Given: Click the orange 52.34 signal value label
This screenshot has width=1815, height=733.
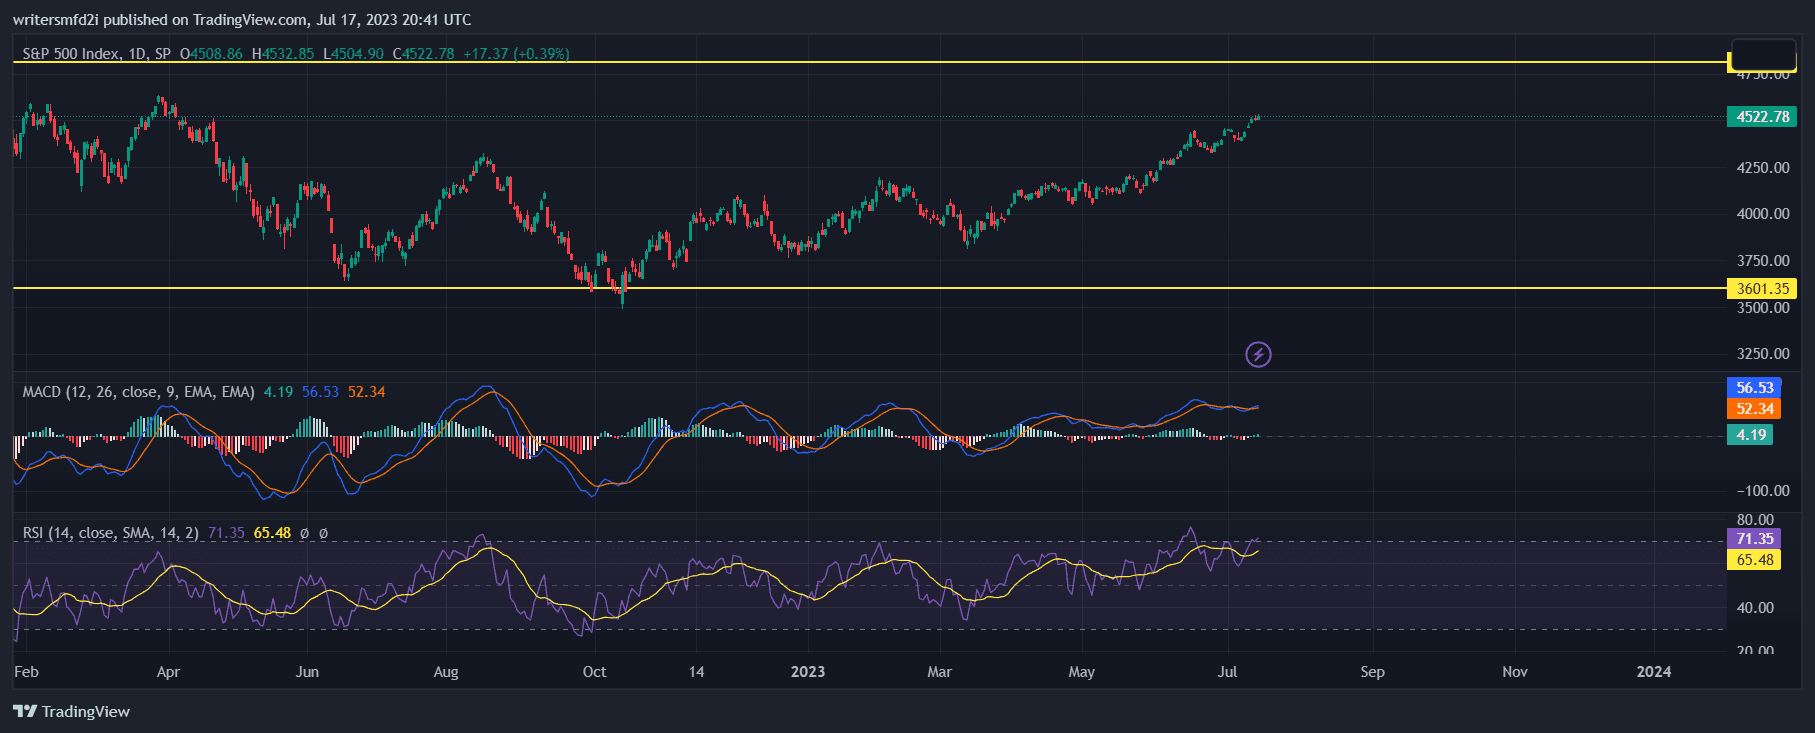Looking at the screenshot, I should (x=1754, y=409).
